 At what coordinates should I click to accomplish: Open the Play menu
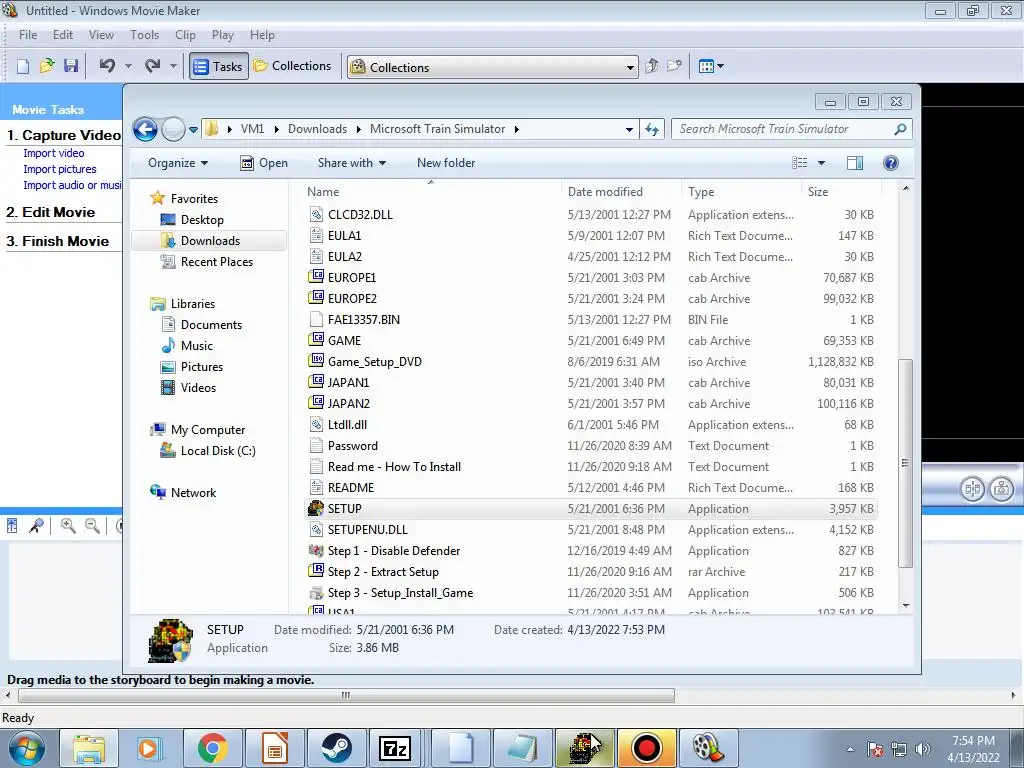click(x=223, y=35)
